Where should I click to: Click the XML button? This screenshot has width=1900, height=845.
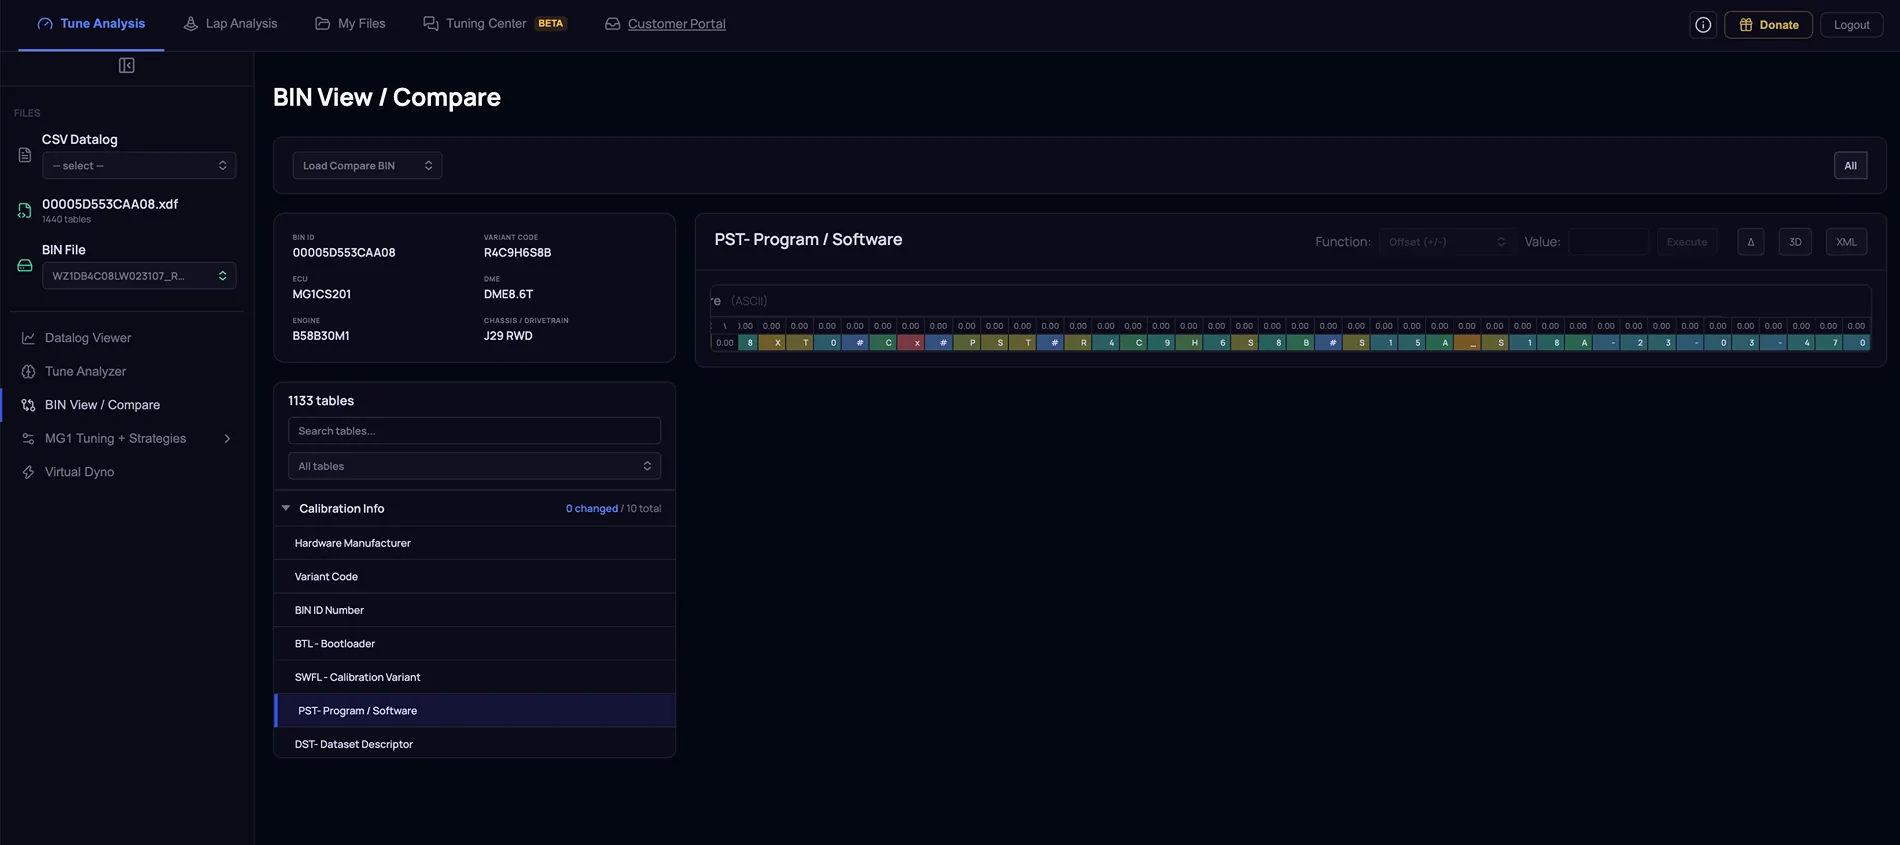point(1846,242)
